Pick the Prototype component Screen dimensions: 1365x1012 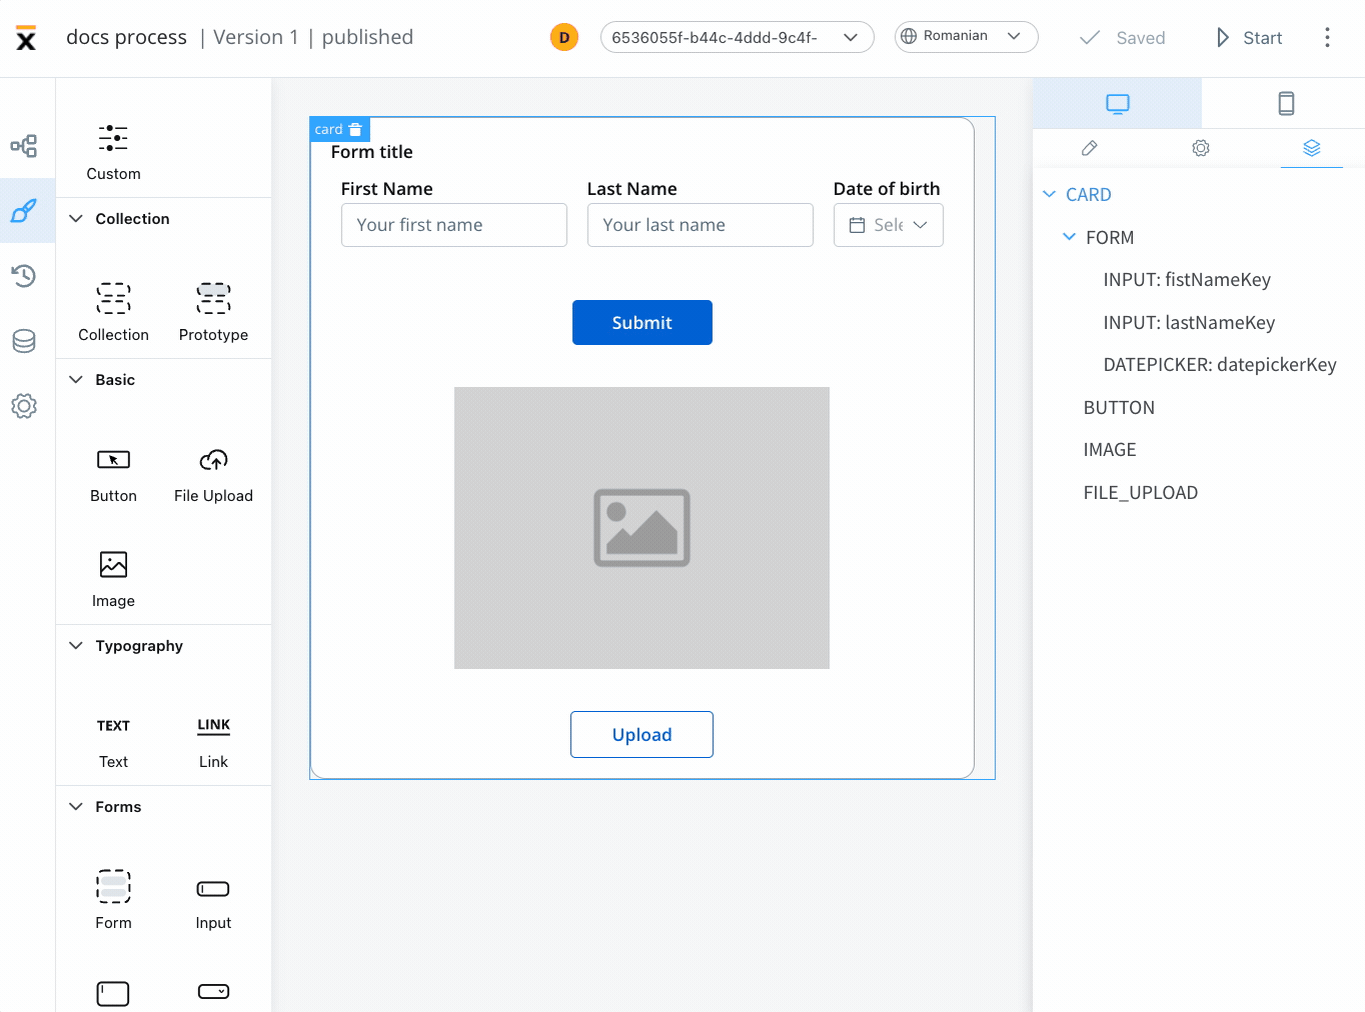[213, 313]
